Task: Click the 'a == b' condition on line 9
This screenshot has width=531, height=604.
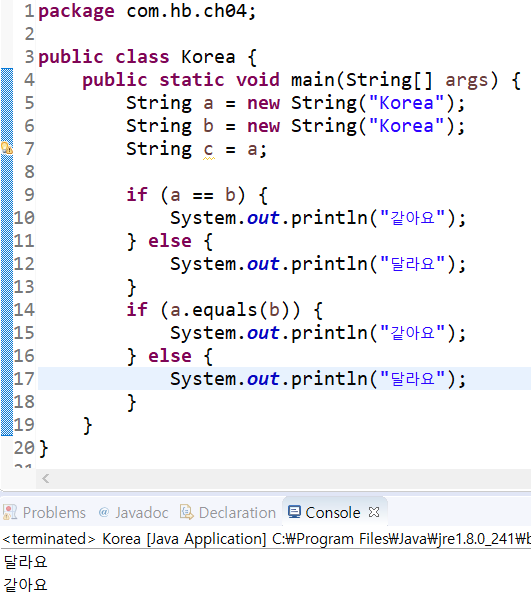Action: point(203,195)
